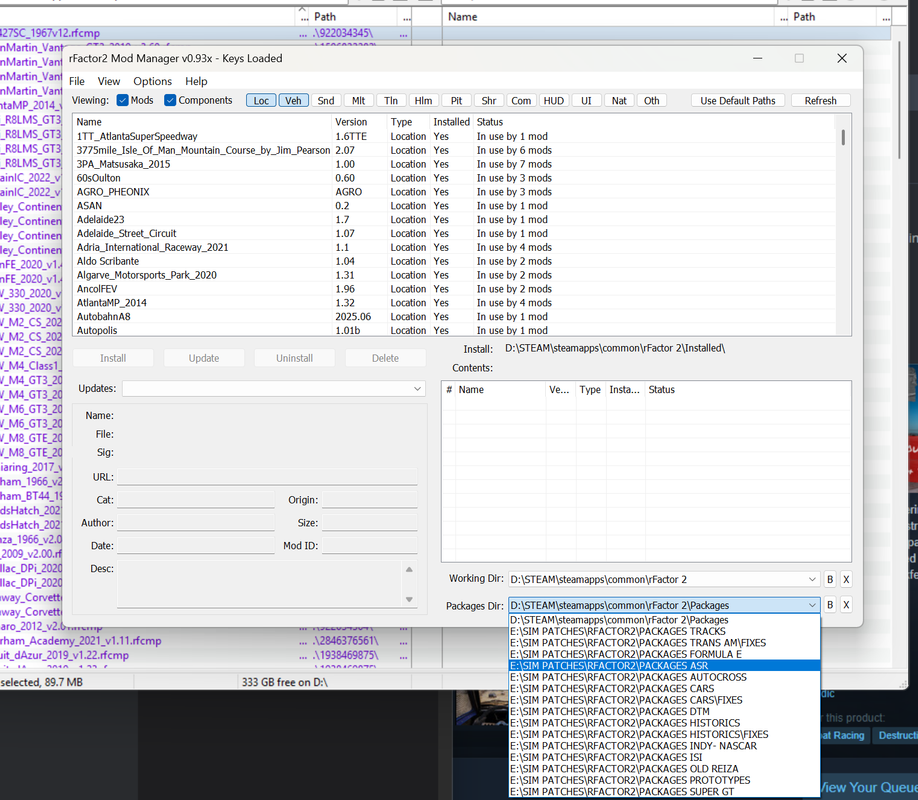
Task: Select PACKAGES TRANS AM\FIXES option
Action: point(664,642)
